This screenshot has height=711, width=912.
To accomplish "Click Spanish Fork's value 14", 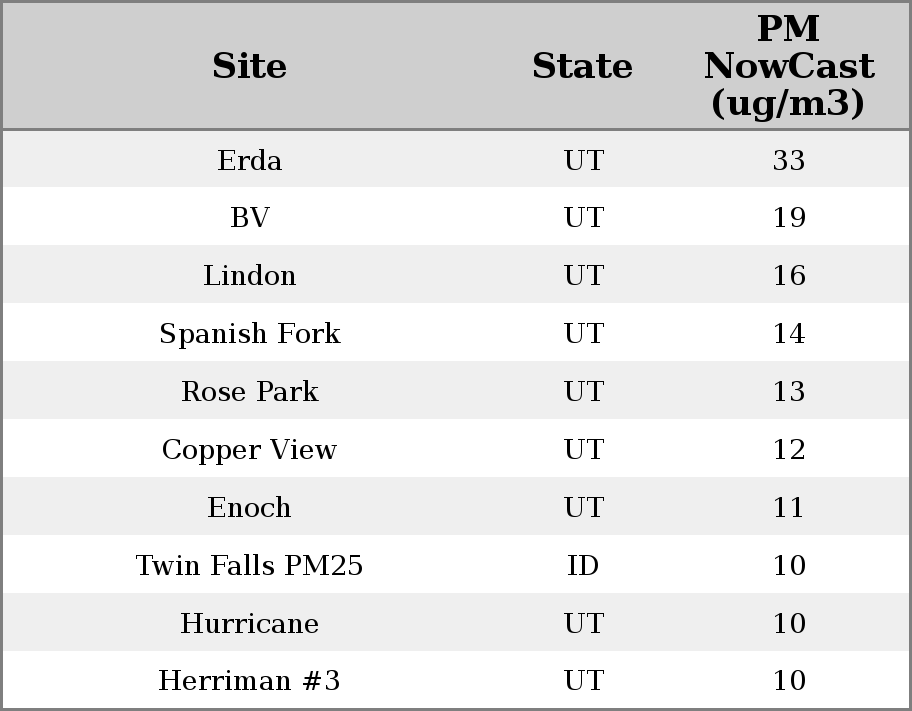I will tap(789, 334).
